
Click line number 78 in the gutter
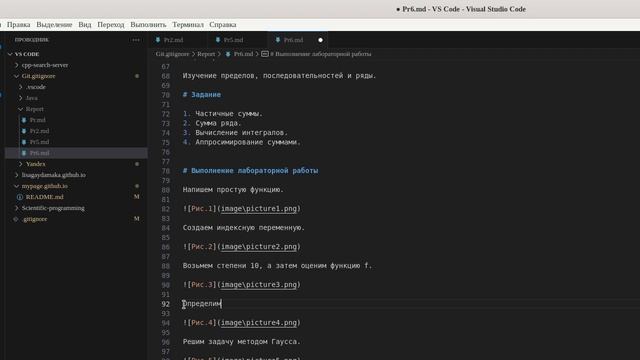(165, 171)
